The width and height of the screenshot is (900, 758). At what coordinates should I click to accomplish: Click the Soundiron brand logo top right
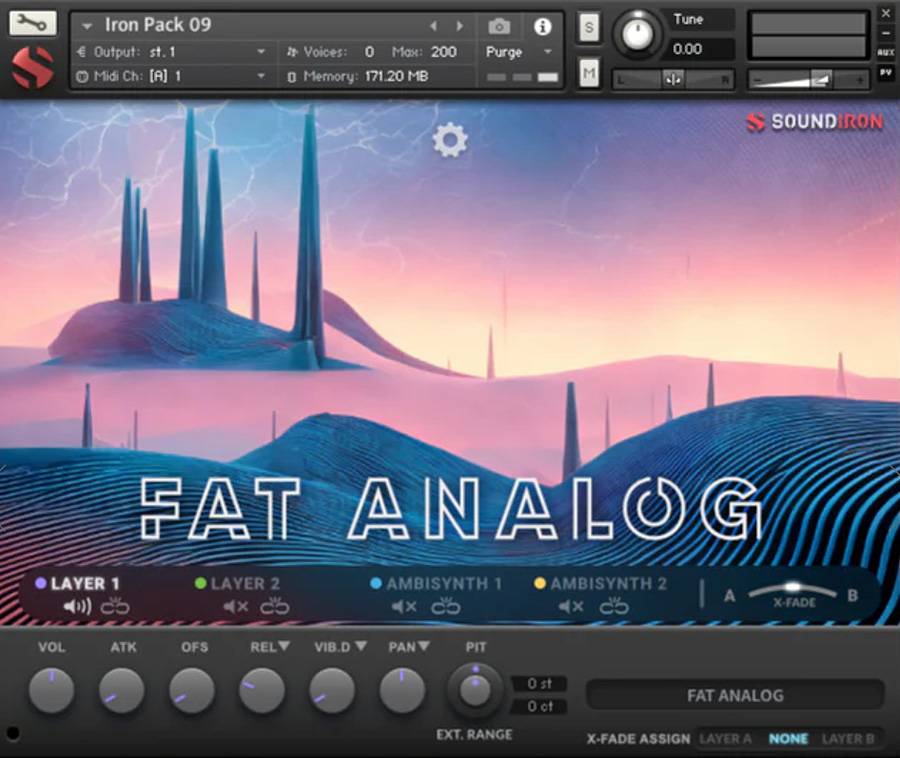(814, 122)
